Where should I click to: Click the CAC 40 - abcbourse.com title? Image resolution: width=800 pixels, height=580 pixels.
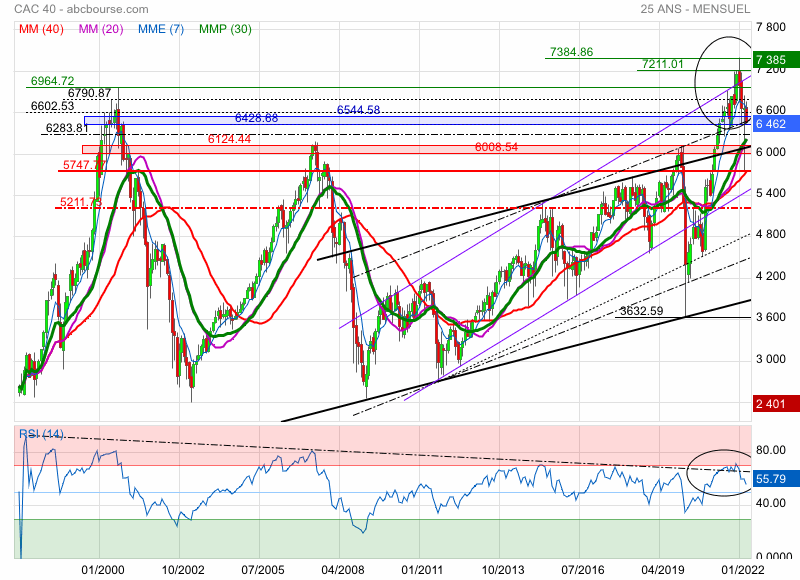click(82, 9)
